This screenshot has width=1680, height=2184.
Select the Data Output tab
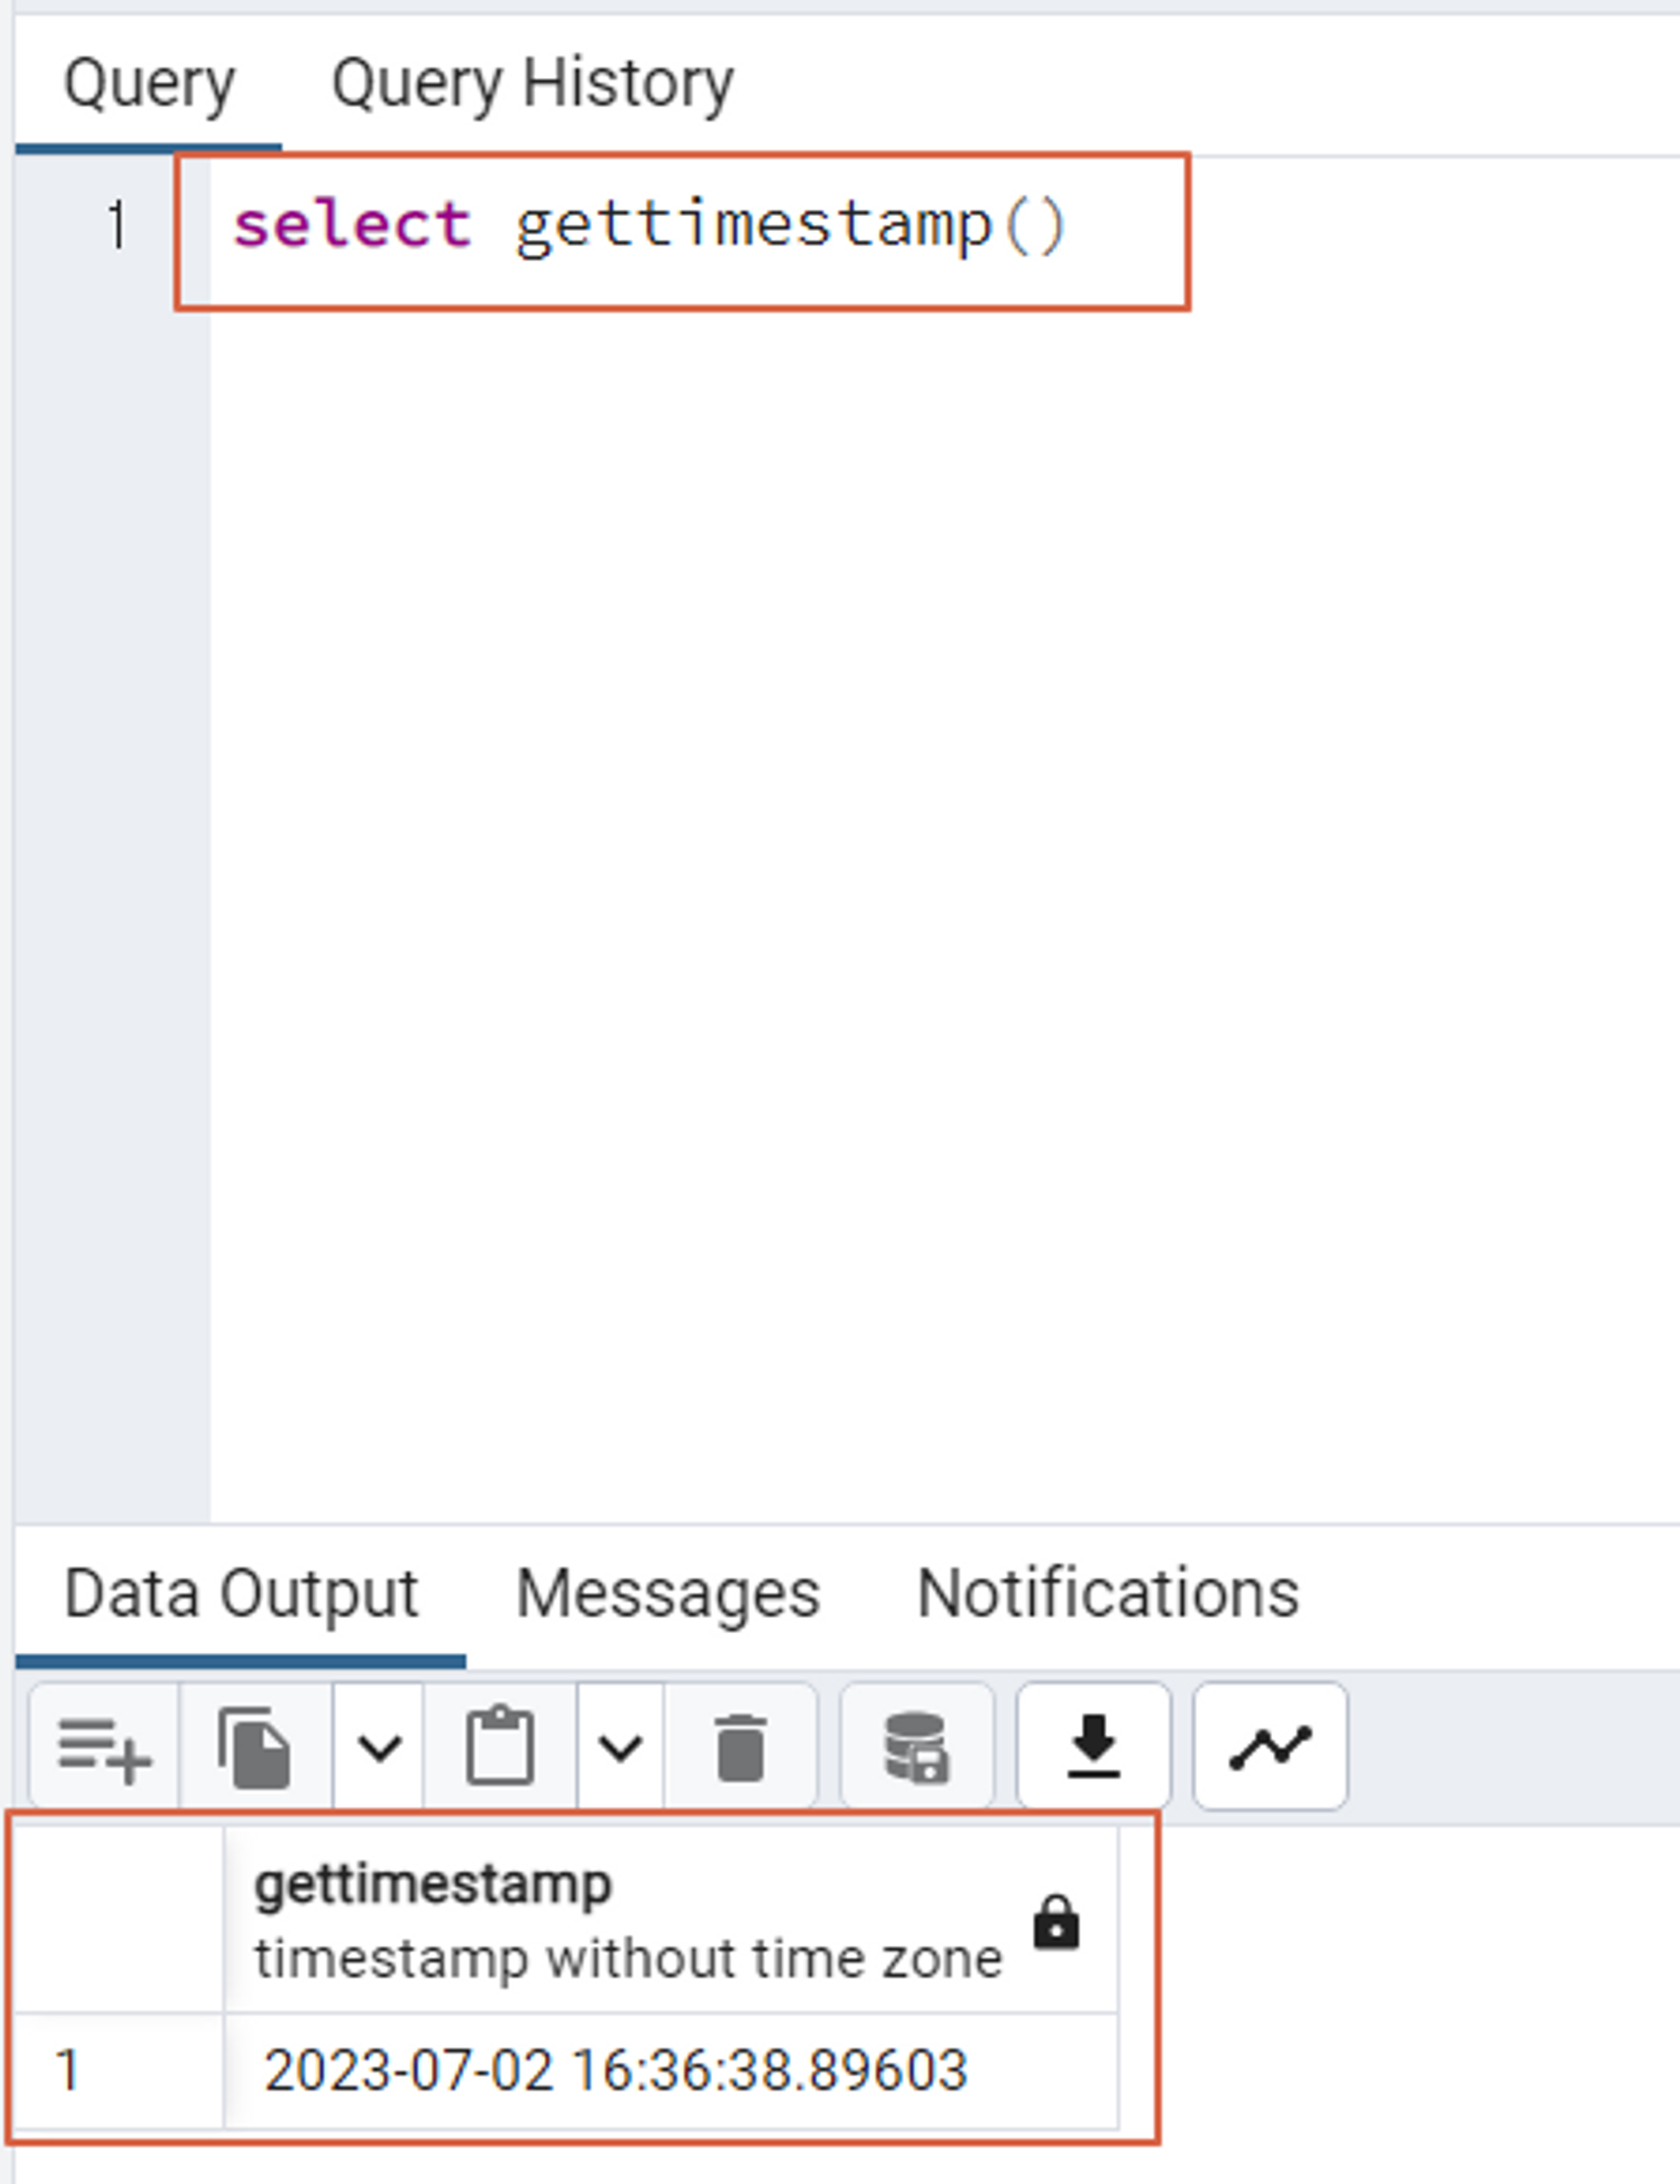pyautogui.click(x=241, y=1593)
